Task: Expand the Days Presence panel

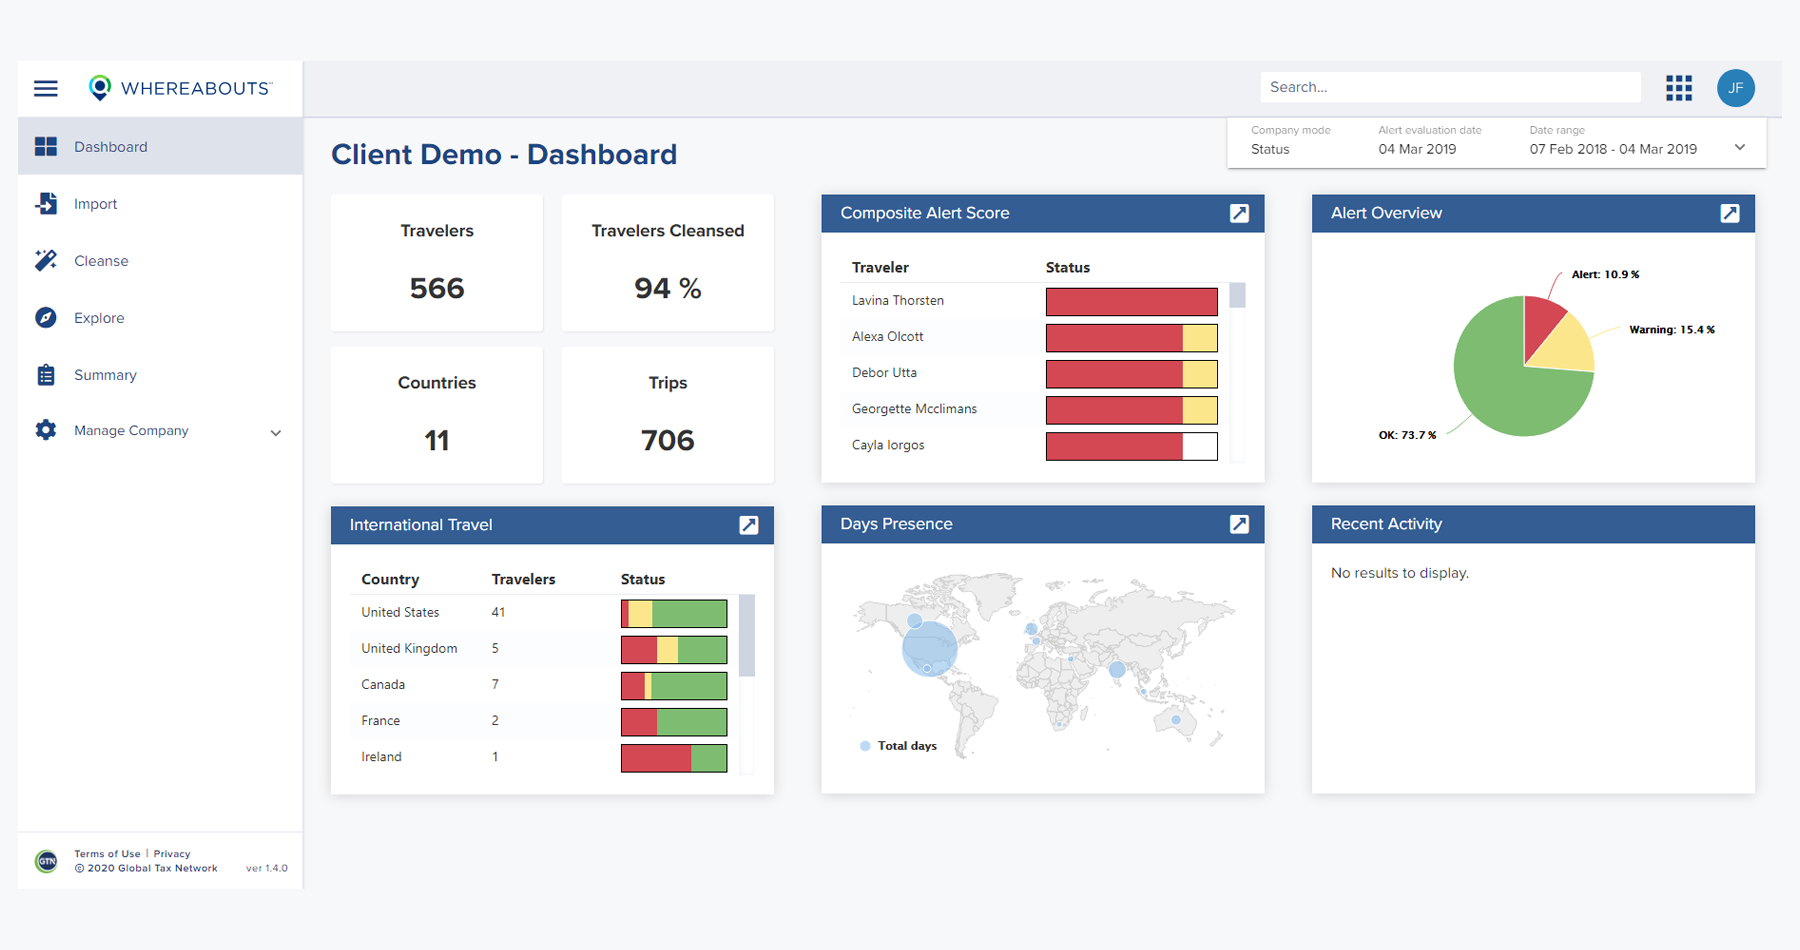Action: (x=1239, y=524)
